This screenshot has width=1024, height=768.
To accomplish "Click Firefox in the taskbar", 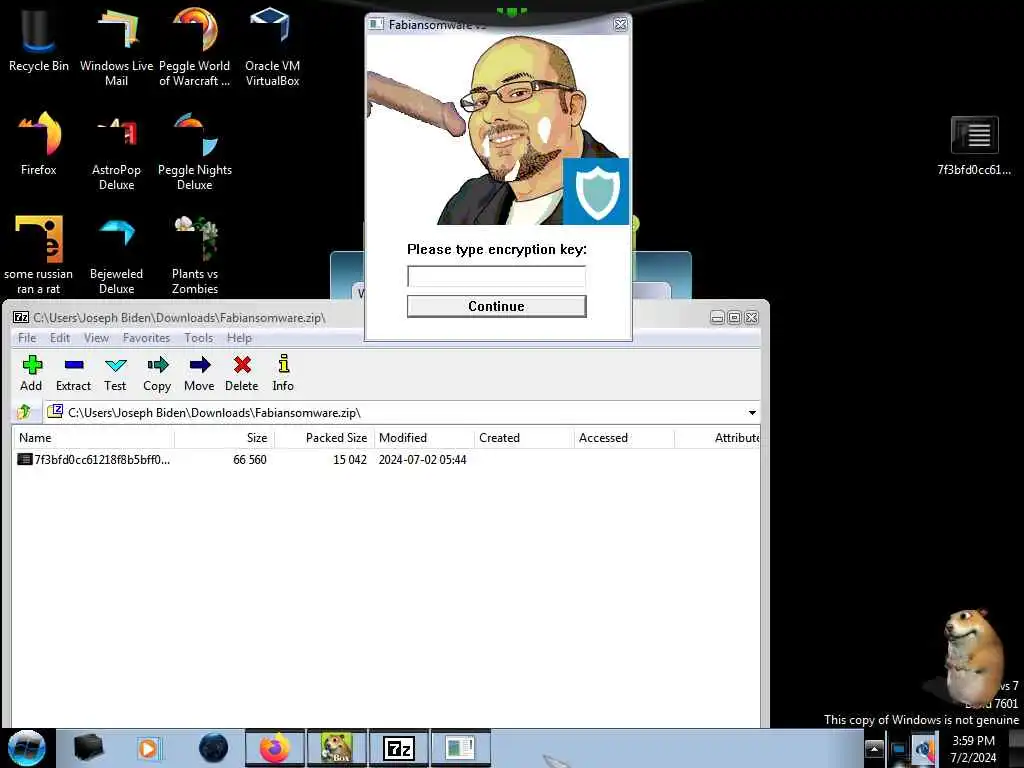I will 275,748.
